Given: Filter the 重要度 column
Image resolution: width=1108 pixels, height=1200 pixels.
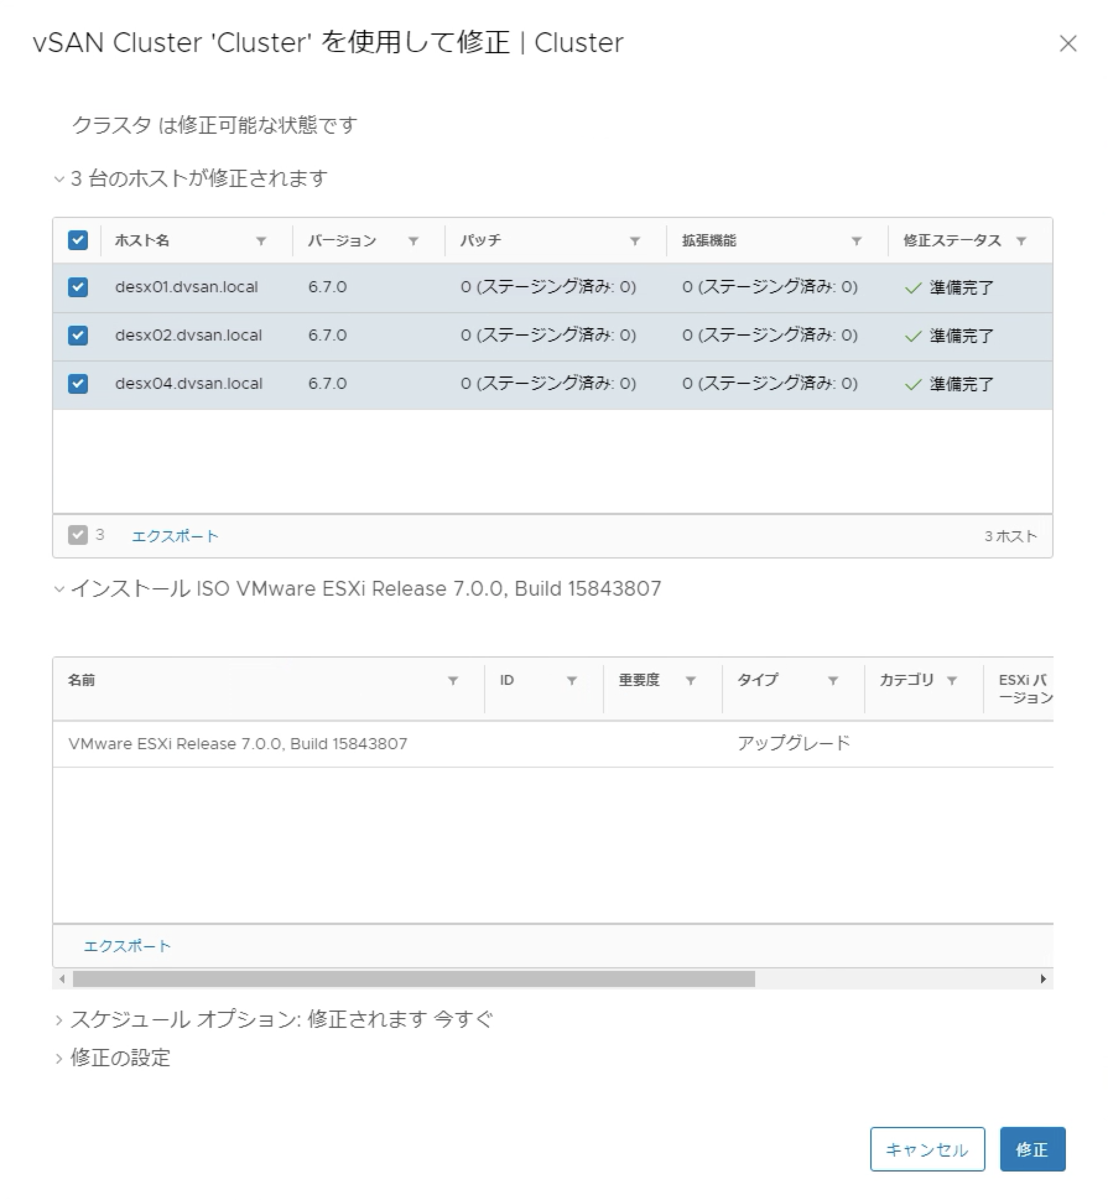Looking at the screenshot, I should [690, 680].
